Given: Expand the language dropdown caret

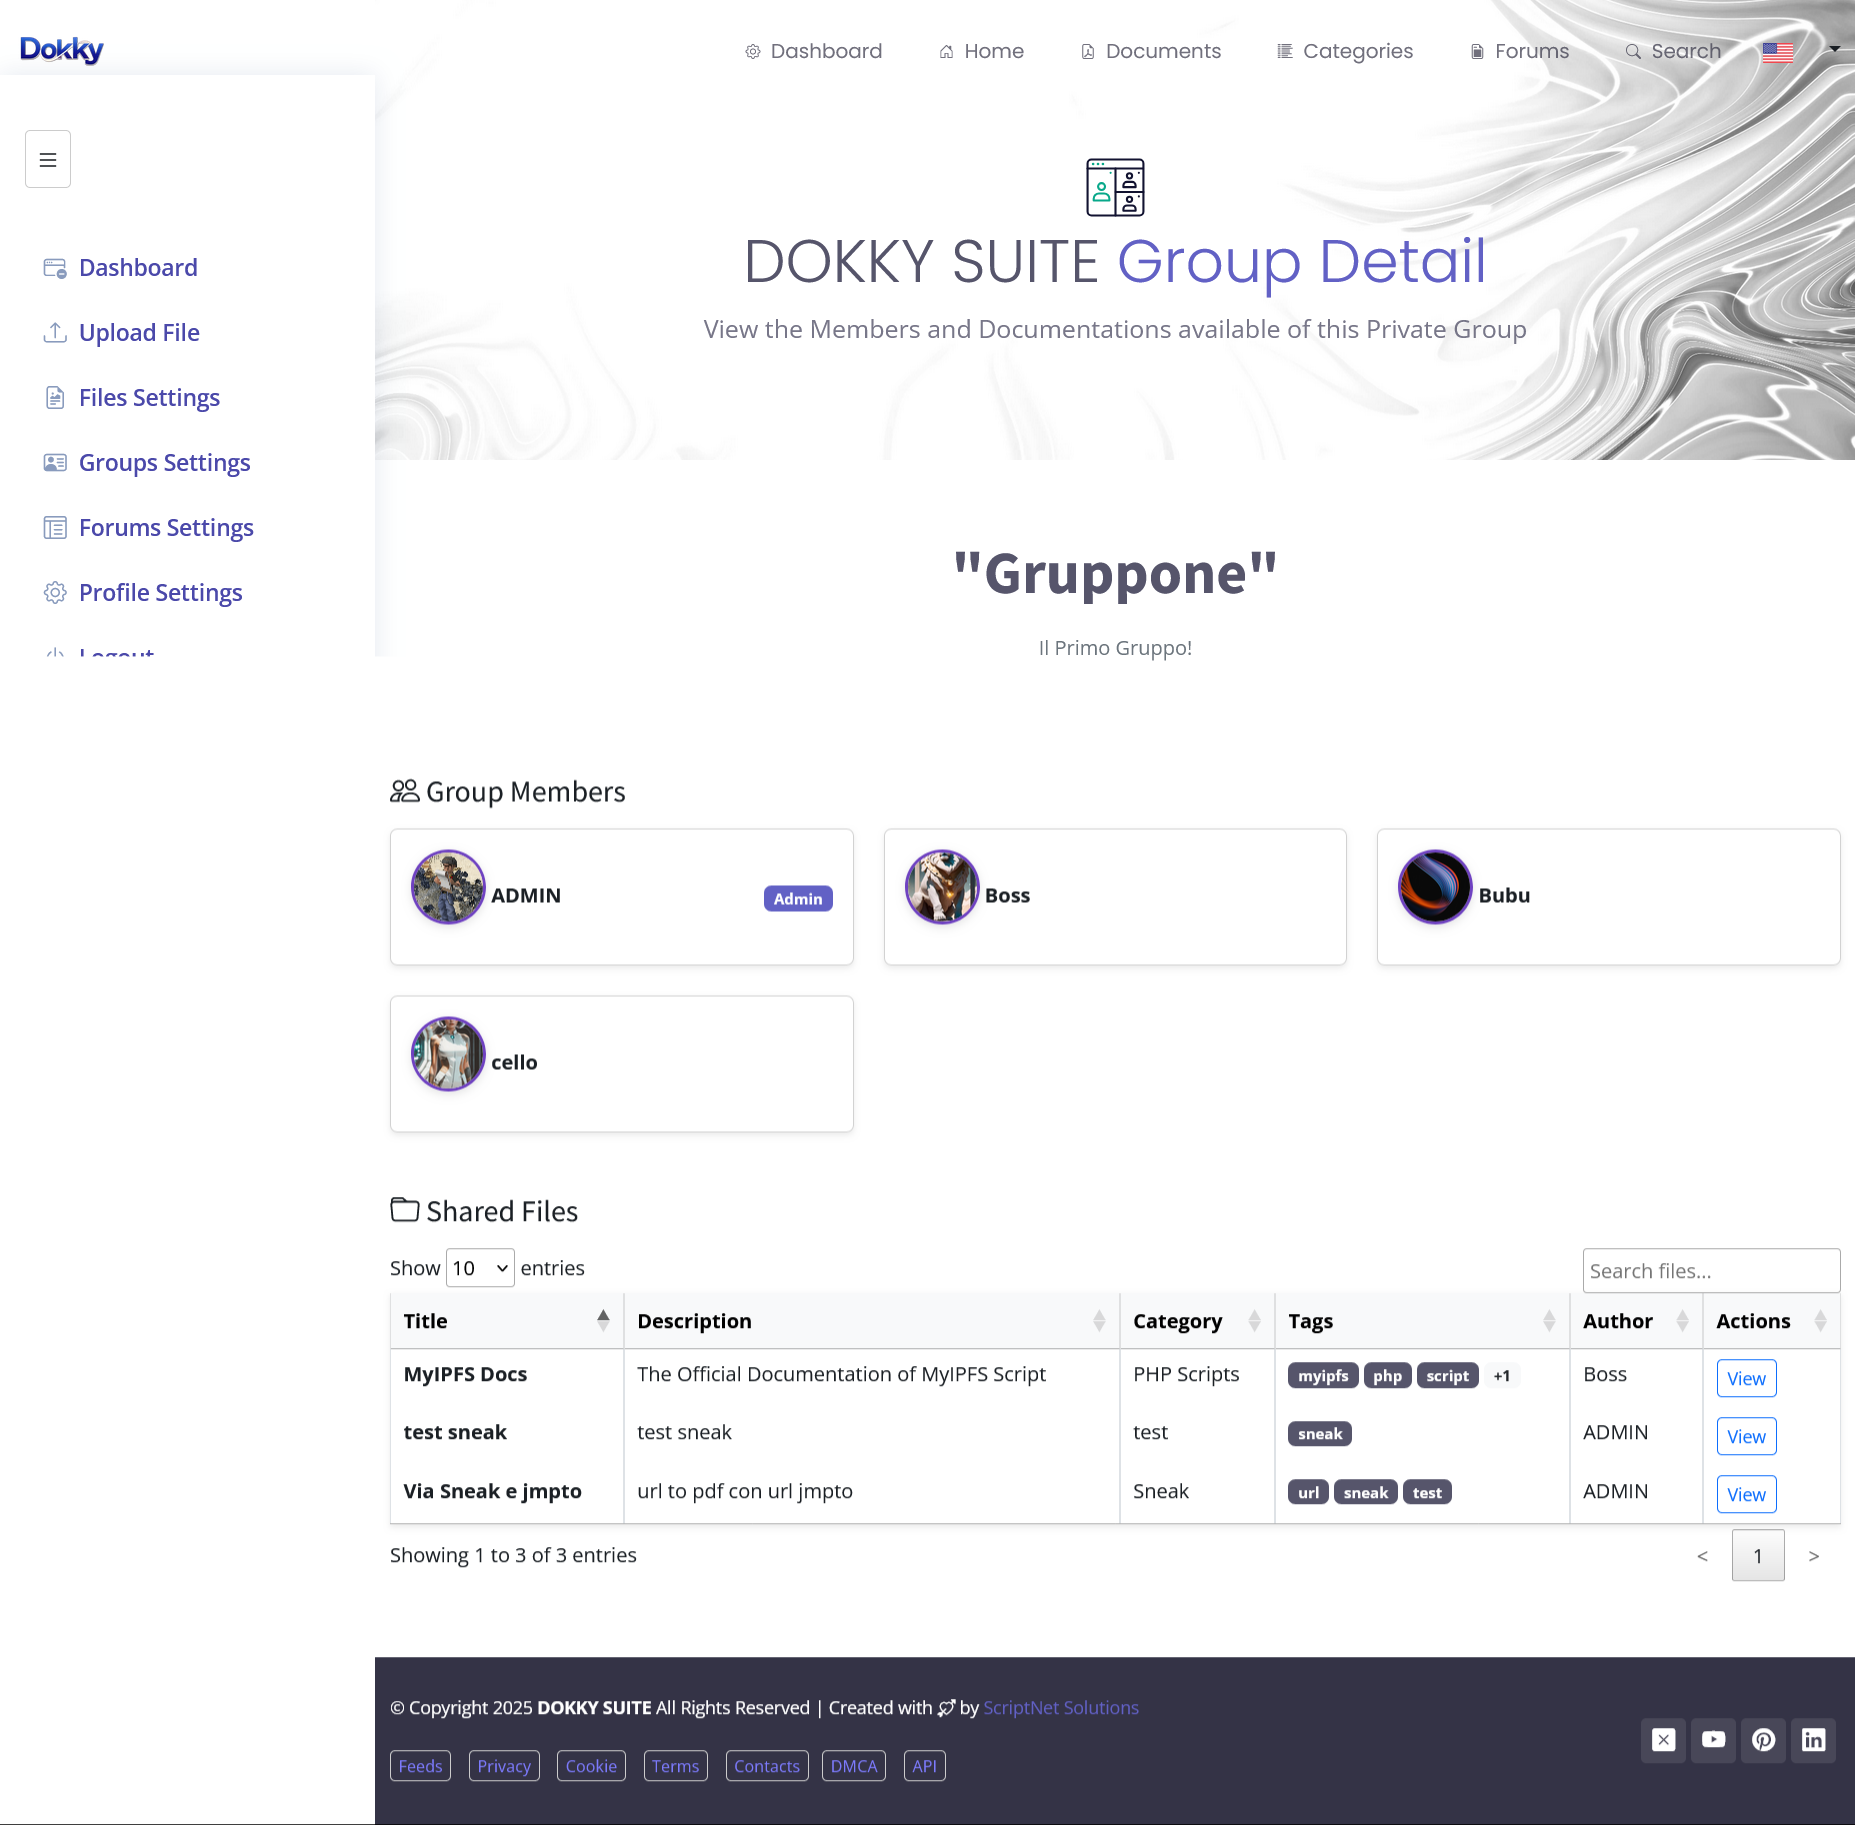Looking at the screenshot, I should [x=1834, y=49].
